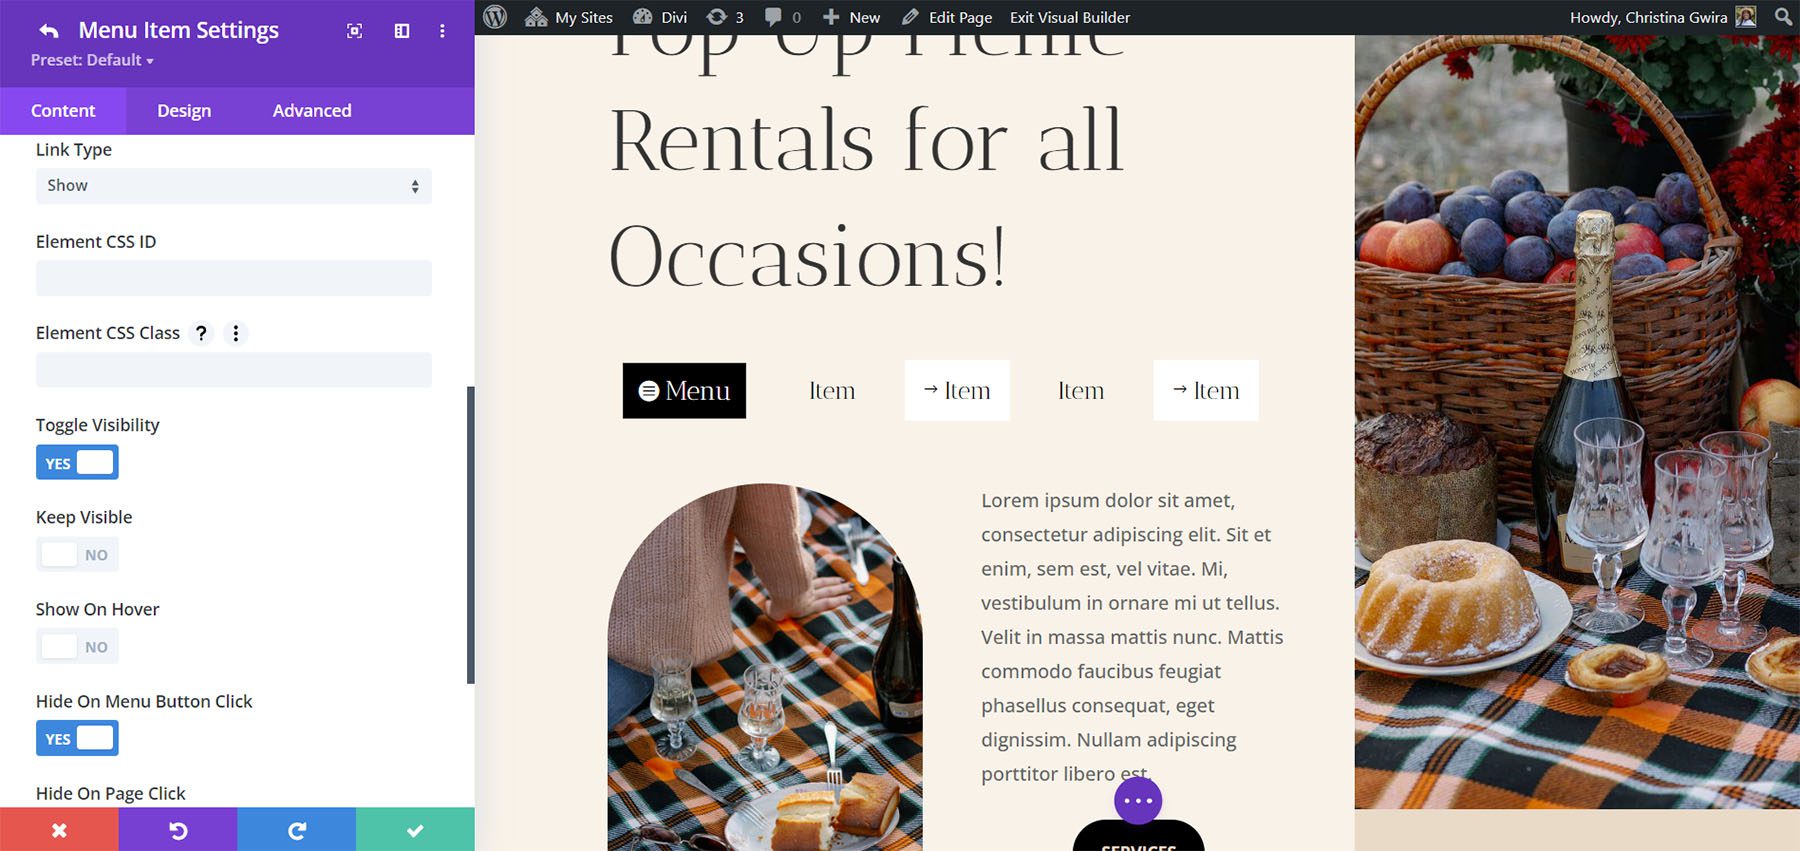Click the purple three-dots builder button
Image resolution: width=1800 pixels, height=851 pixels.
(x=1138, y=801)
